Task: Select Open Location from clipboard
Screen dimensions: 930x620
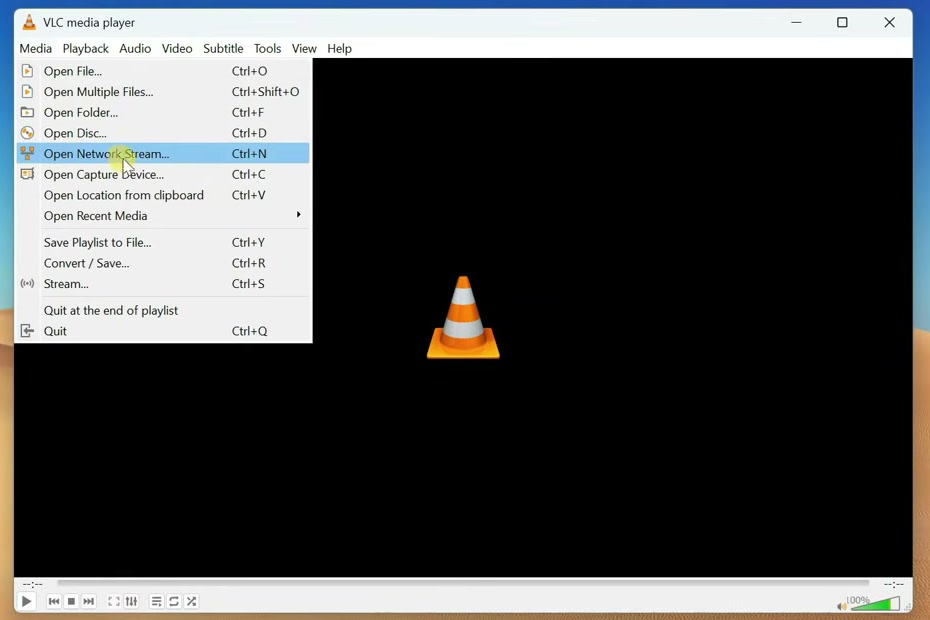Action: tap(163, 195)
